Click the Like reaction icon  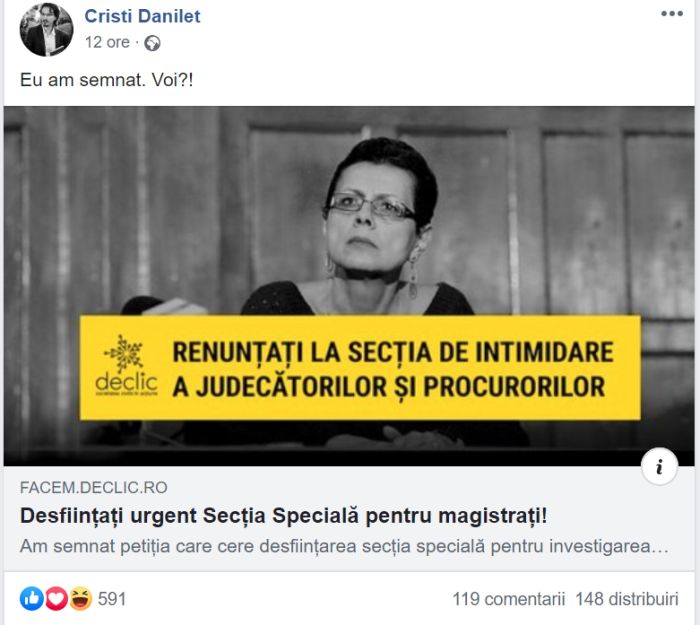tap(32, 599)
